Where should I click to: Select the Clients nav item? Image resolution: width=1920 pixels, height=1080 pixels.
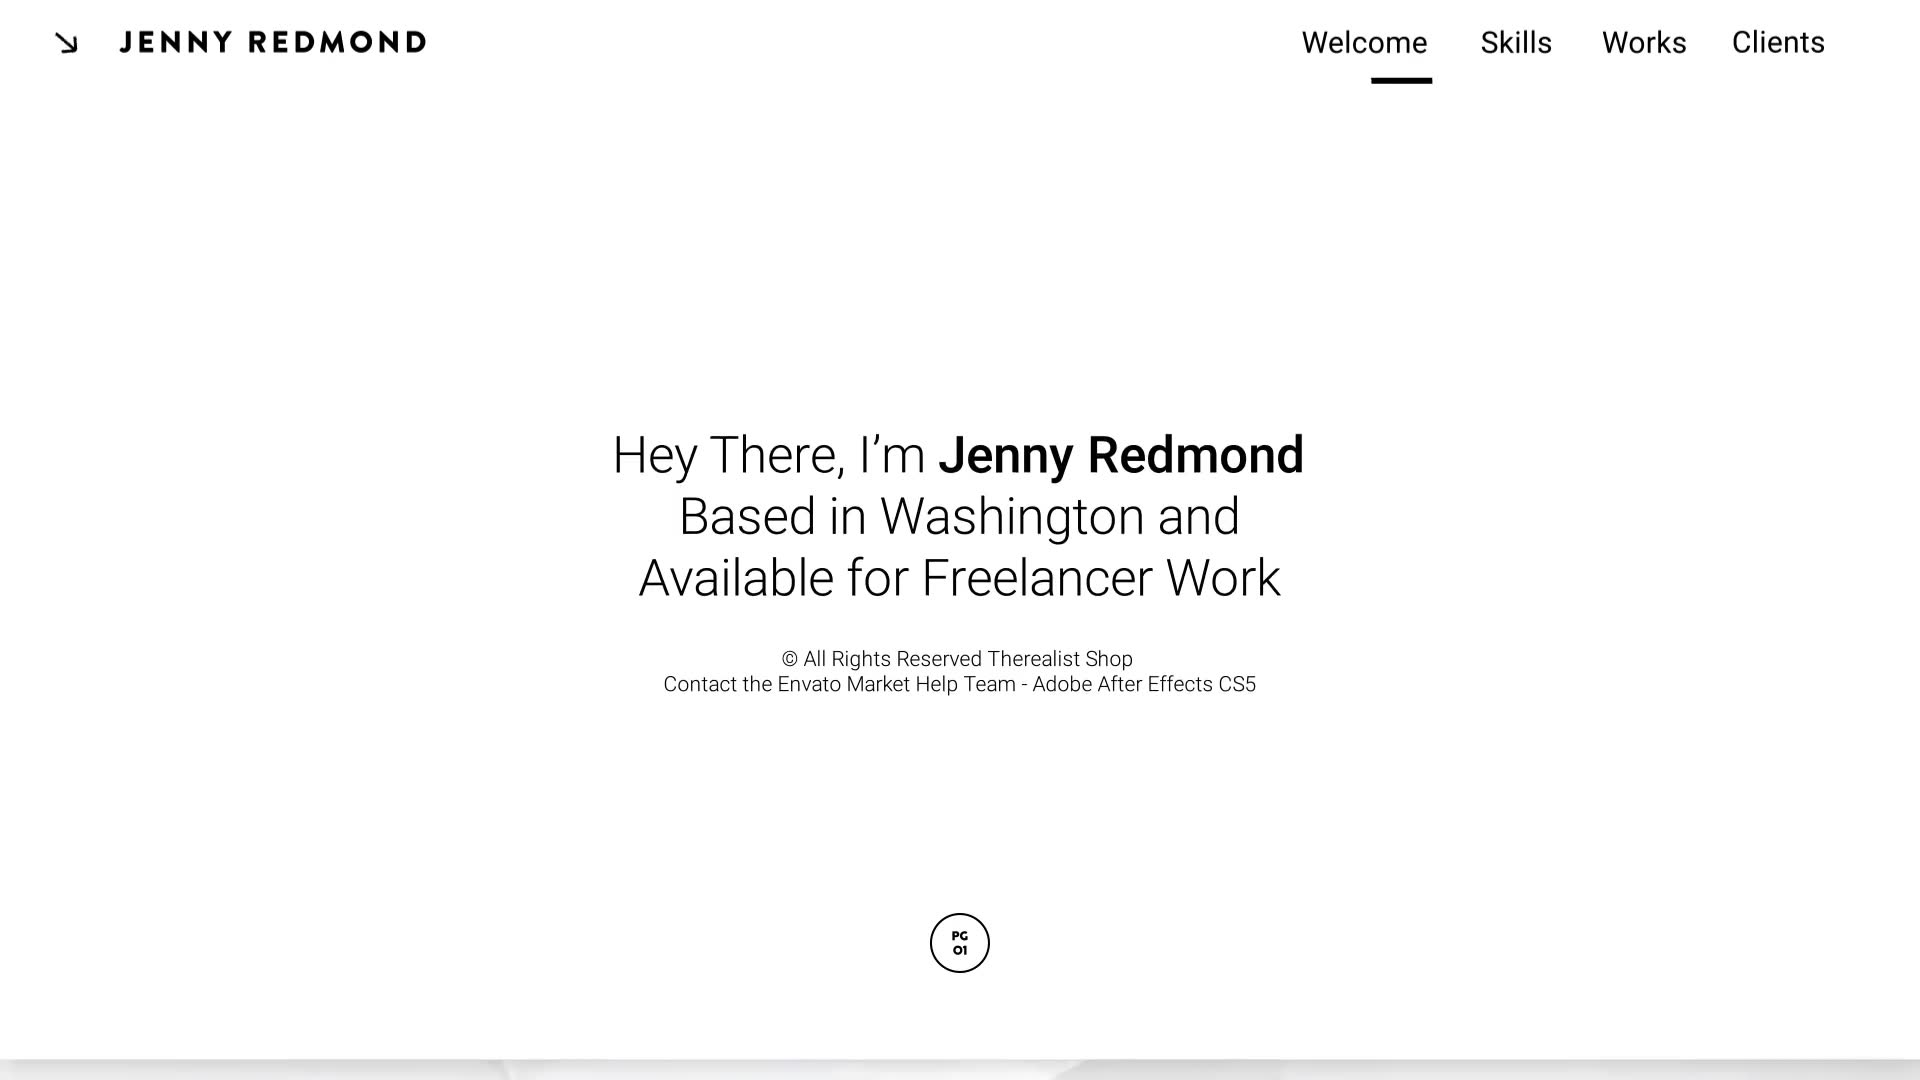pos(1778,43)
